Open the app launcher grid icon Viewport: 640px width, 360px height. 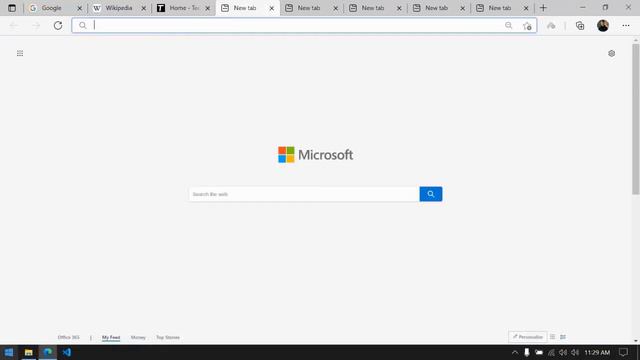20,53
